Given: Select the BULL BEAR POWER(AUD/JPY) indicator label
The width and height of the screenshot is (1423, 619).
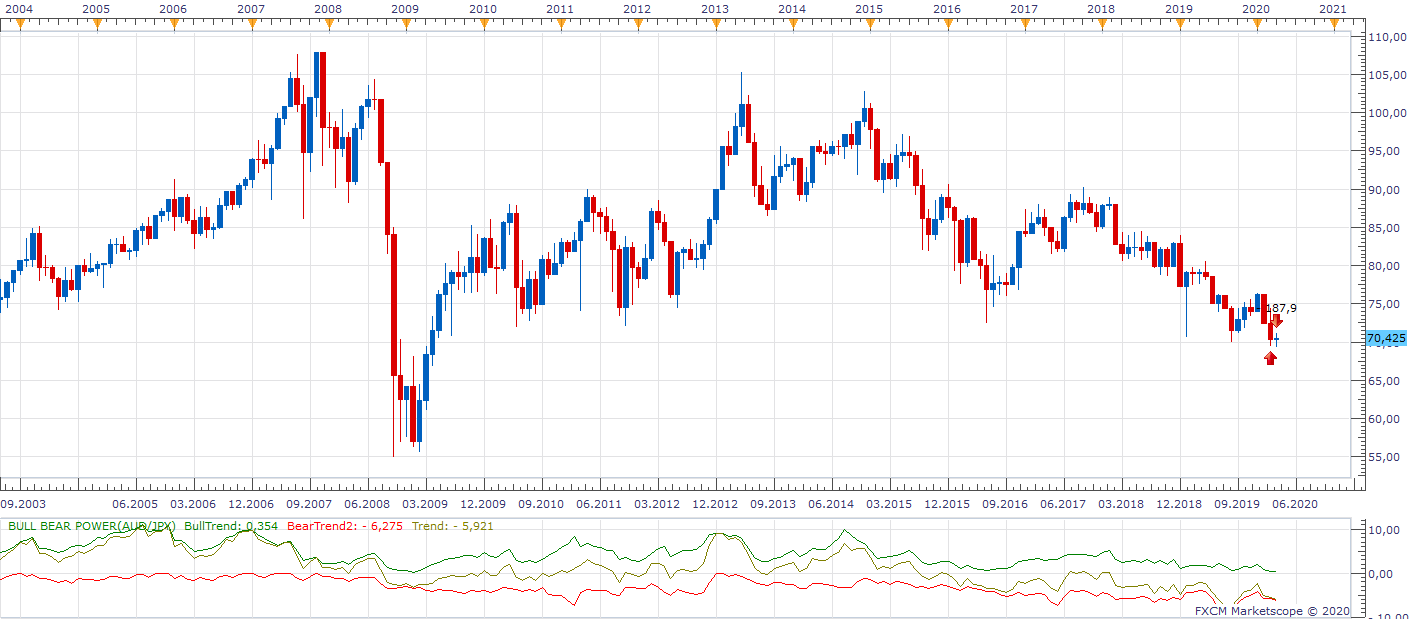Looking at the screenshot, I should point(93,525).
